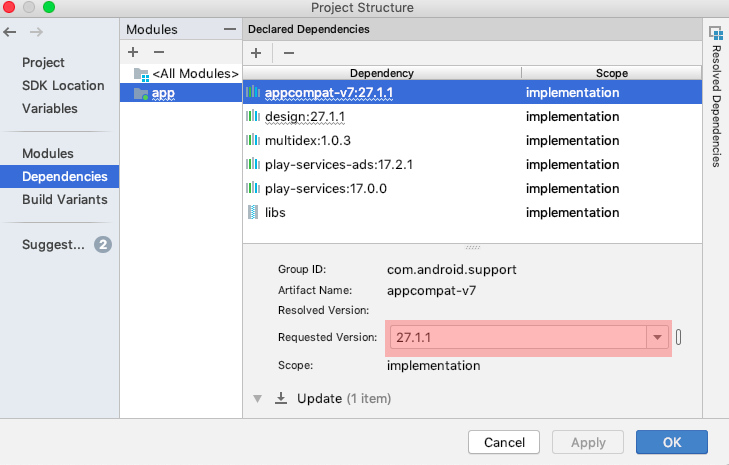Collapse the Modules panel with minimize icon
The image size is (729, 465).
[230, 29]
